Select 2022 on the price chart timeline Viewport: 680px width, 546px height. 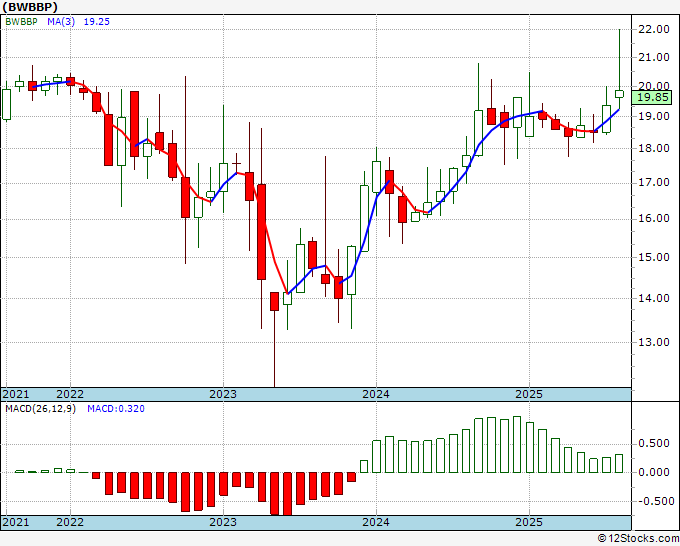[70, 394]
